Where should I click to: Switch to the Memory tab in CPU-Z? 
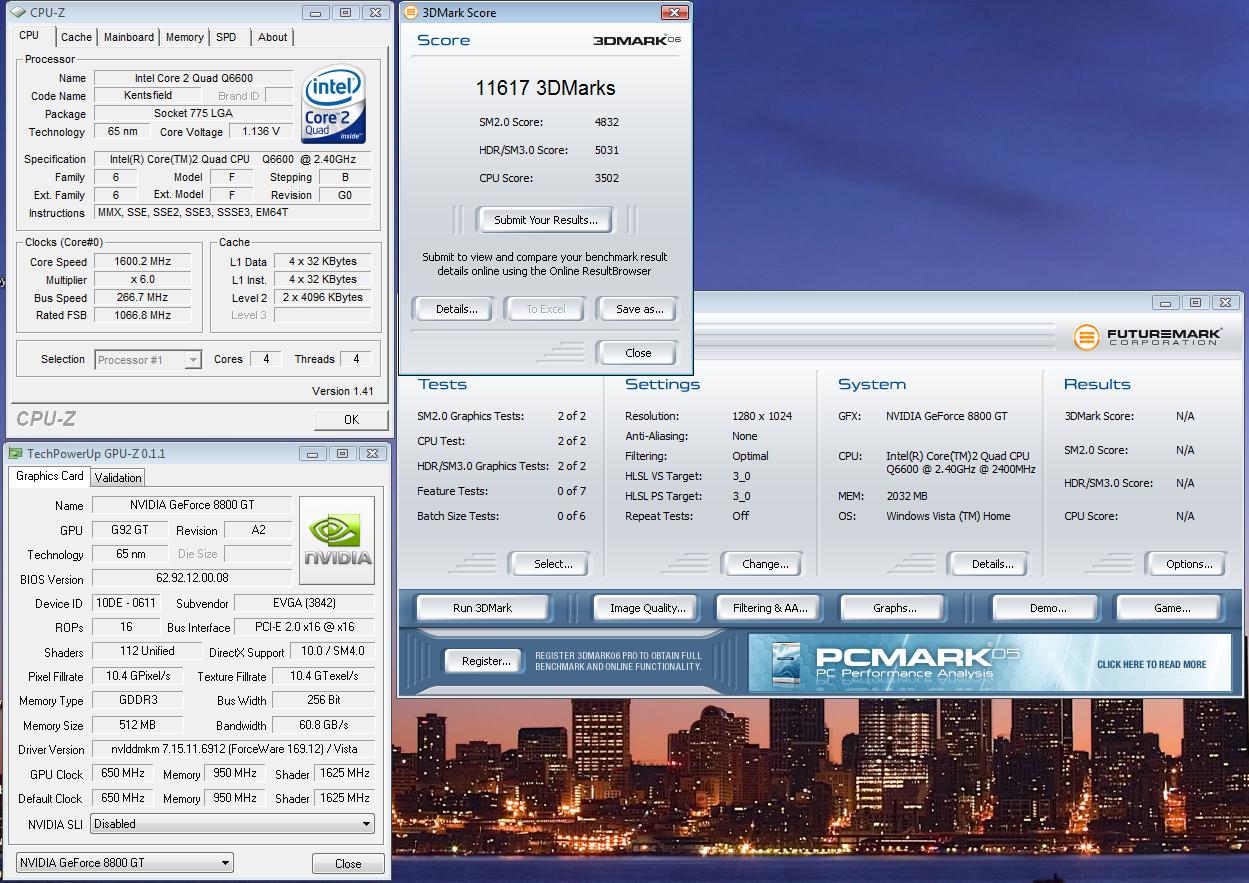pyautogui.click(x=184, y=37)
